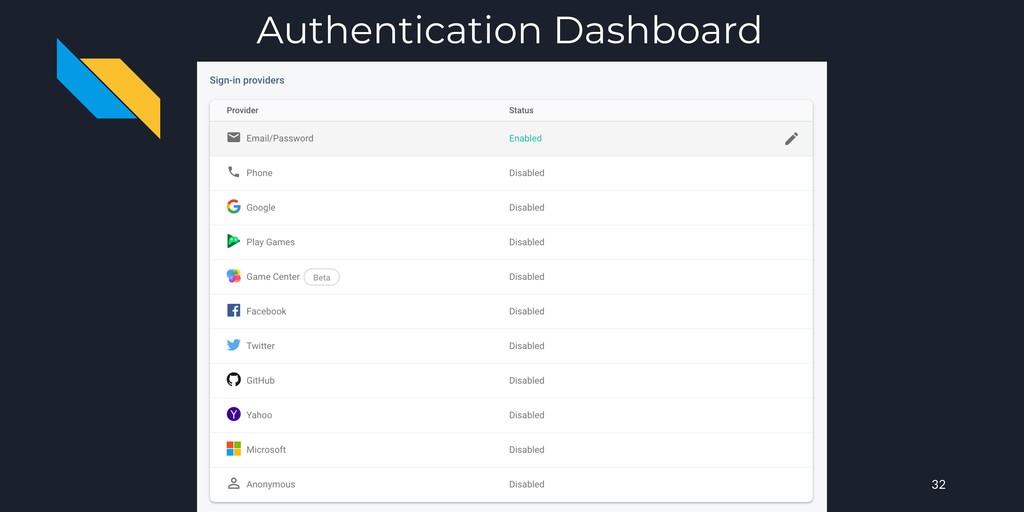Click the Disabled status for Google
The image size is (1024, 512).
coord(526,208)
